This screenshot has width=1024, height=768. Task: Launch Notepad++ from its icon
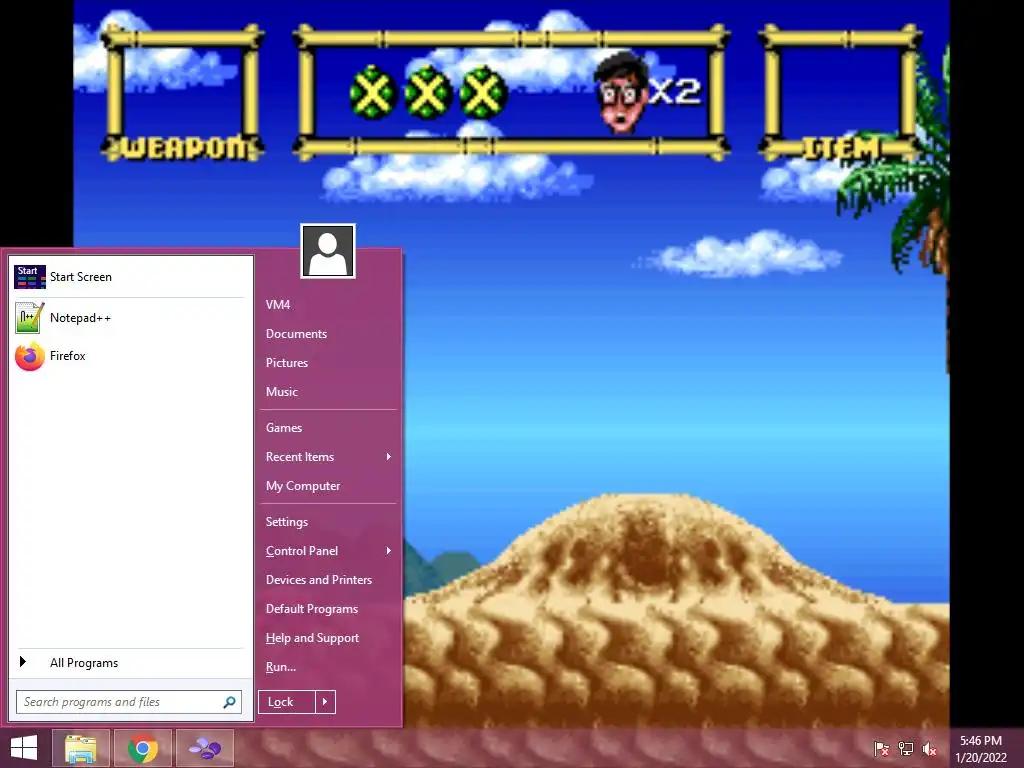coord(29,317)
